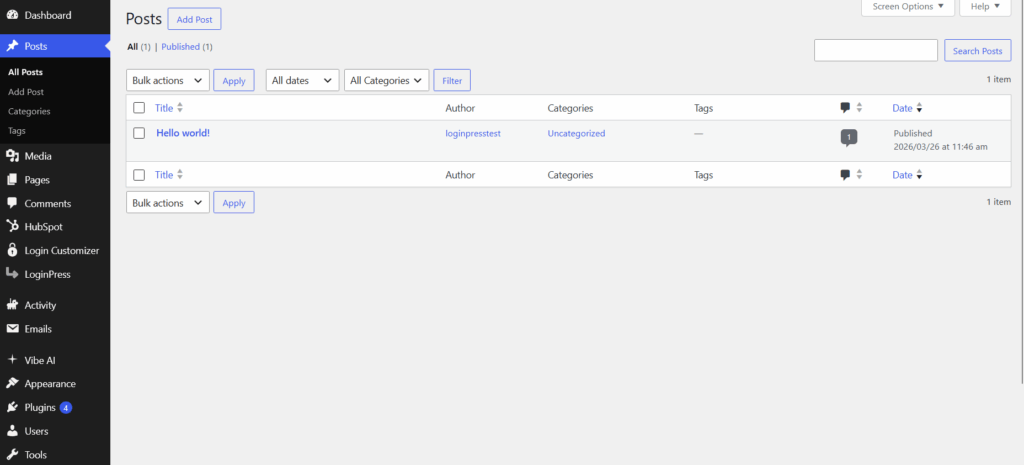Open the bottom Bulk actions dropdown

[x=168, y=202]
